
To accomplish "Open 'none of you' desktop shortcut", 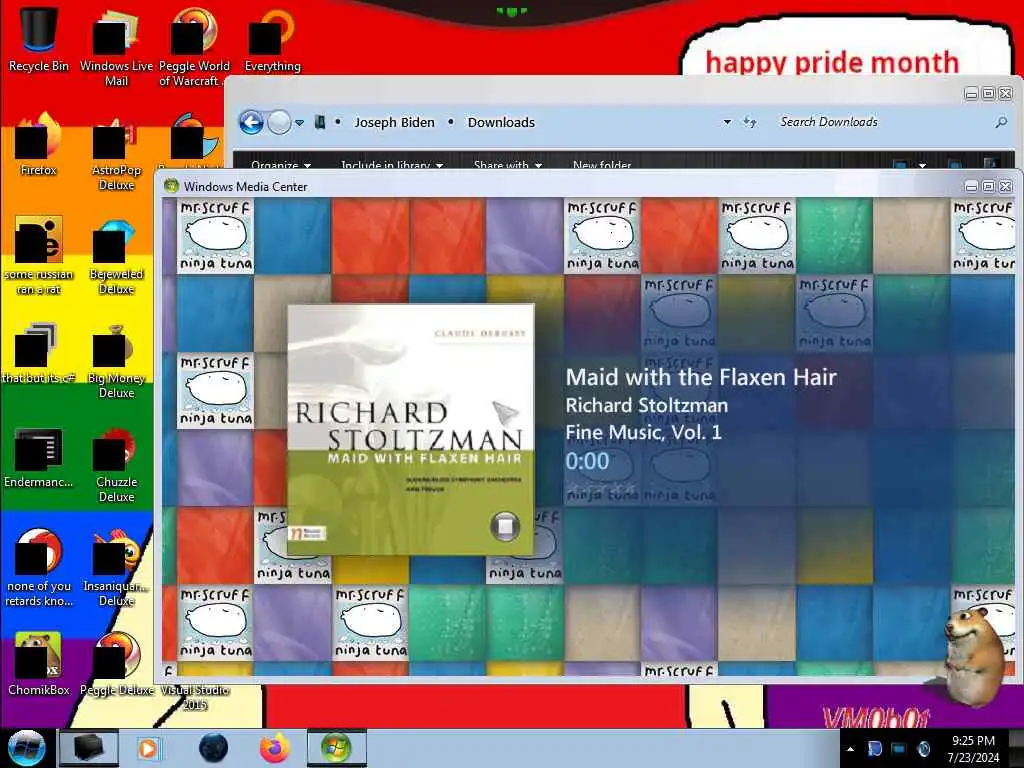I will click(x=38, y=567).
